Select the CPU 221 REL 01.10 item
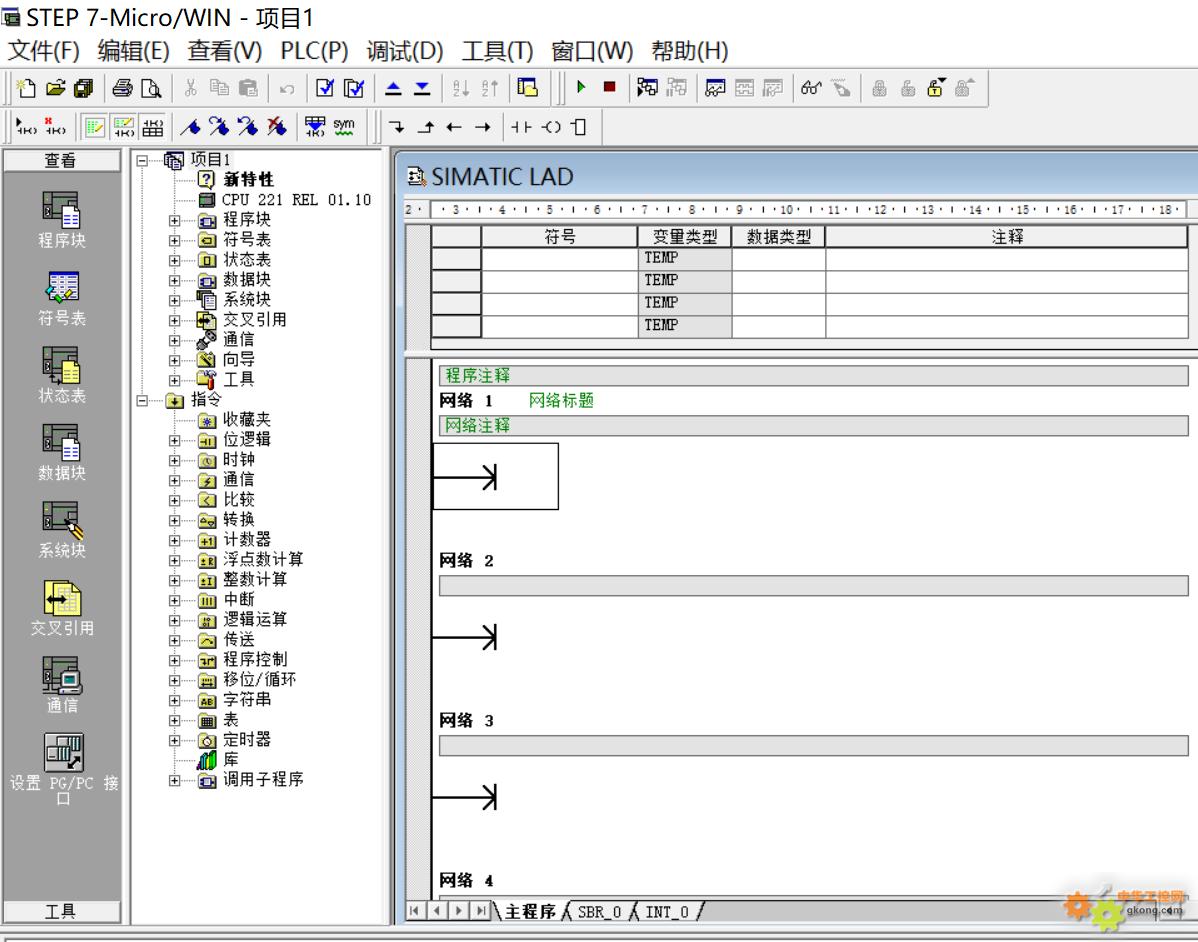 point(296,200)
